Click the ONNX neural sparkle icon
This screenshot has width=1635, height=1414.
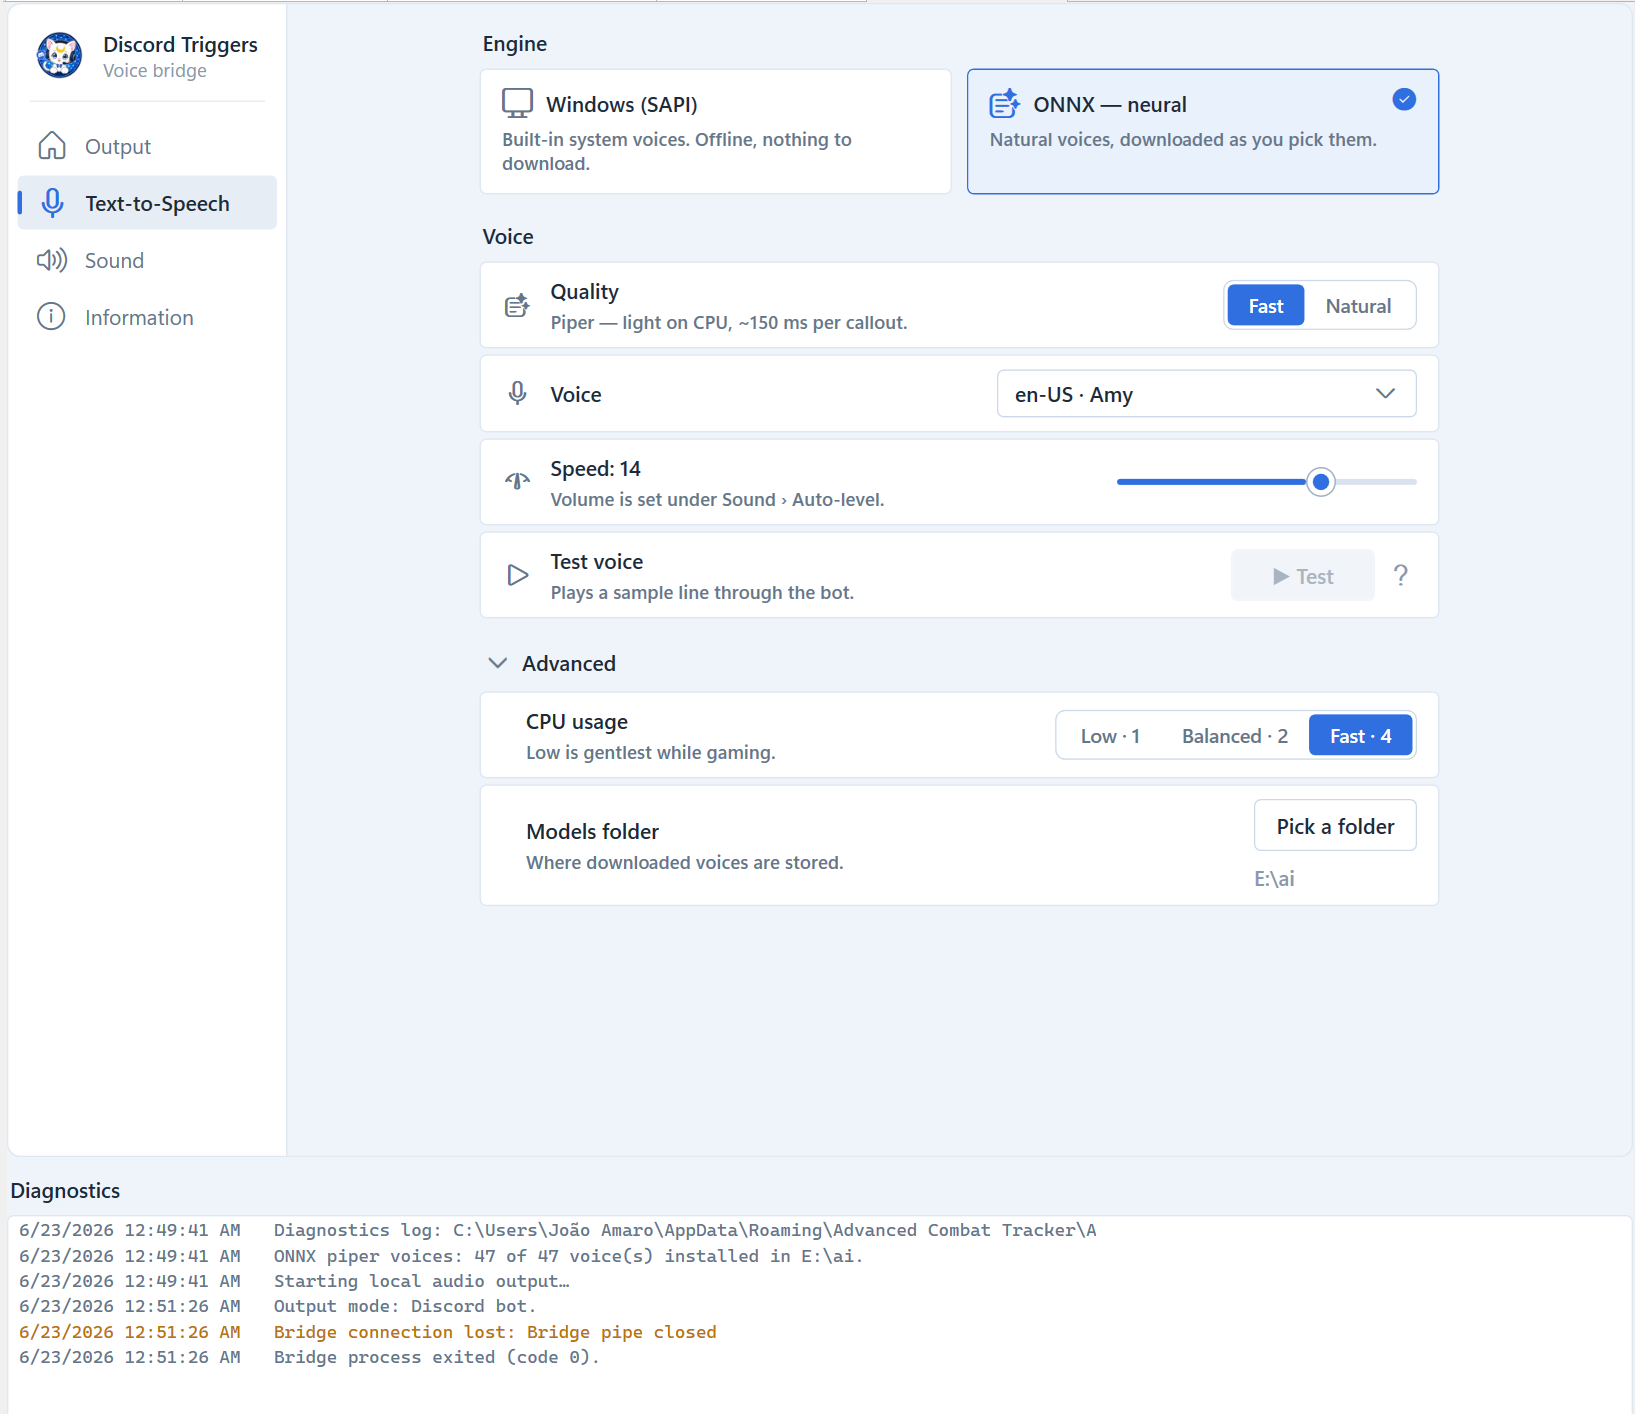tap(1004, 103)
